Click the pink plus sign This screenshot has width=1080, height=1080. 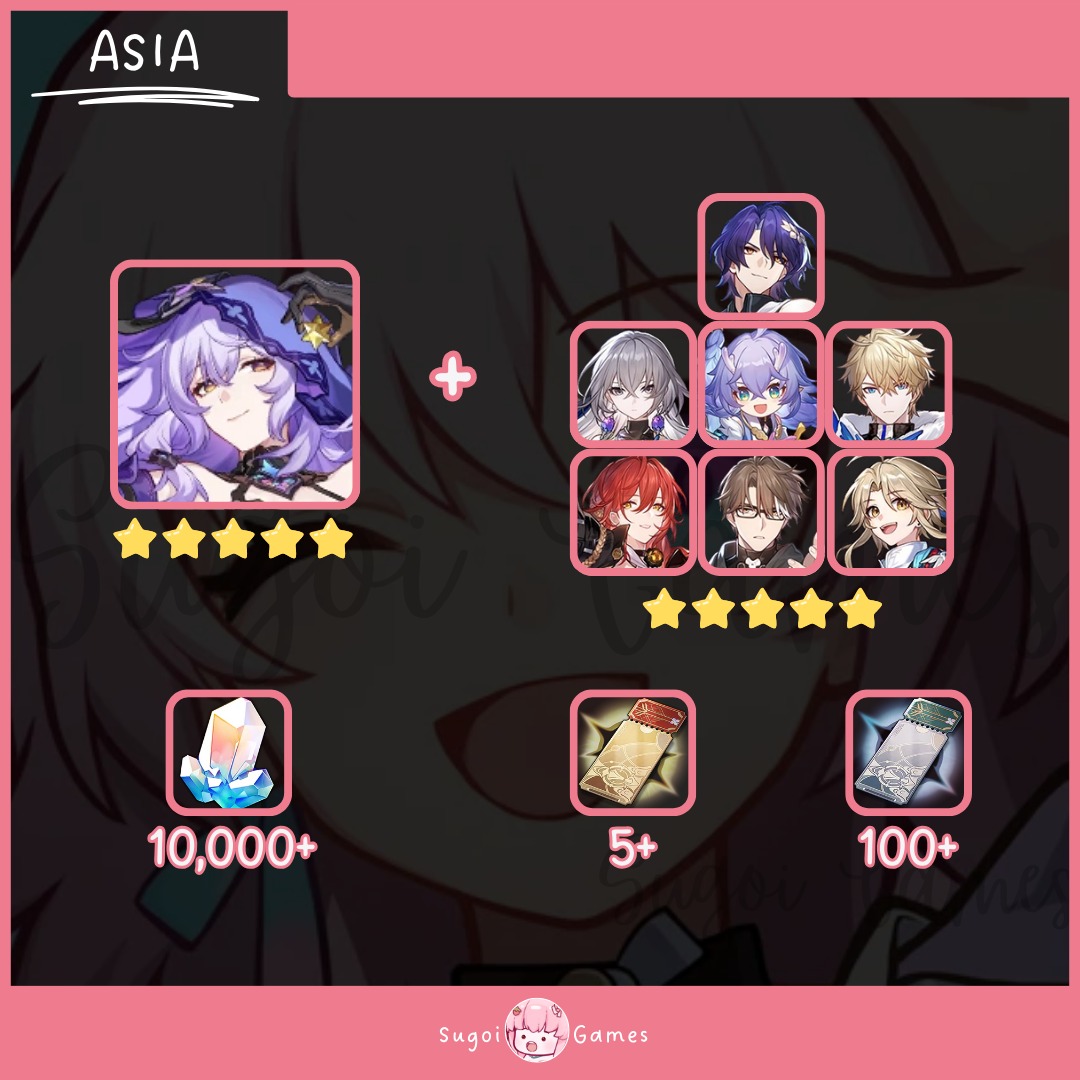coord(453,376)
